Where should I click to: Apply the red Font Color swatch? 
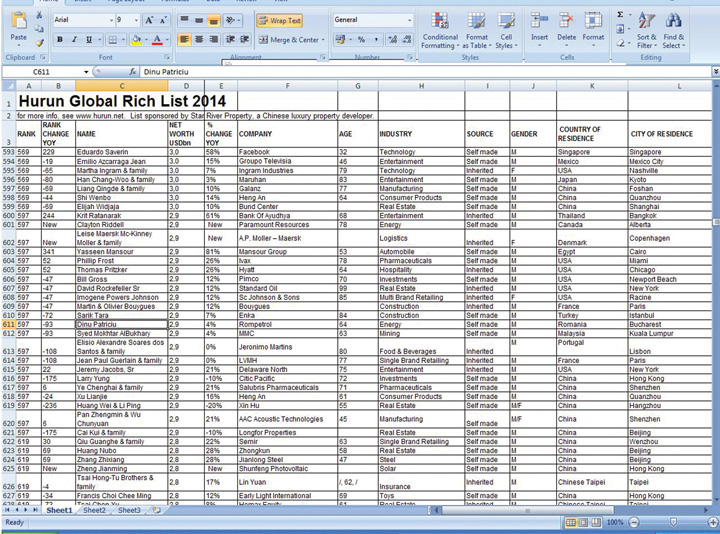[x=157, y=40]
